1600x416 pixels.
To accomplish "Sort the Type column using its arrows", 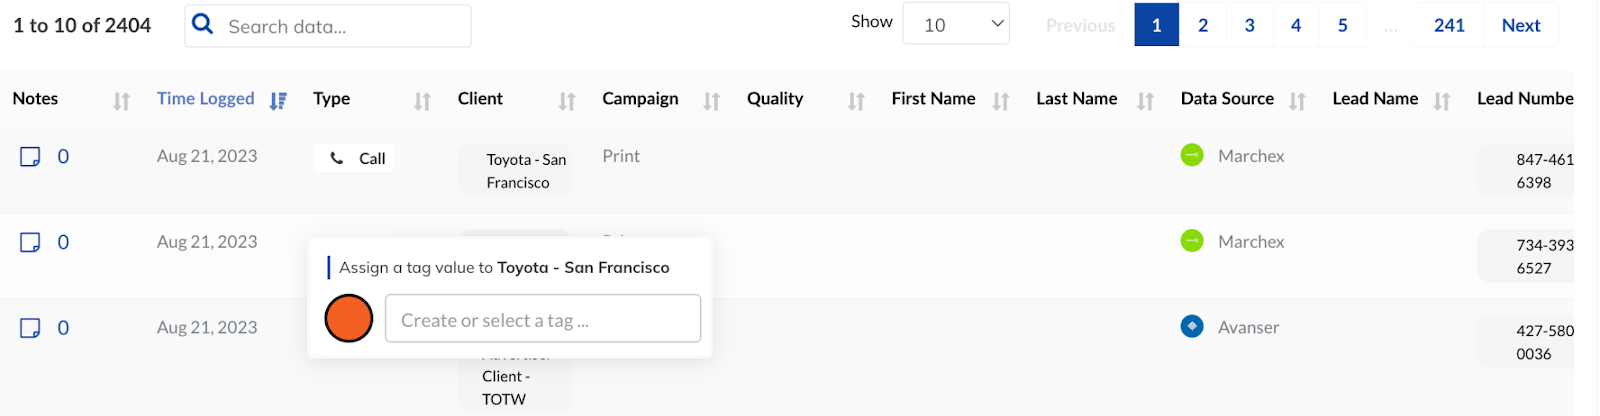I will coord(422,100).
